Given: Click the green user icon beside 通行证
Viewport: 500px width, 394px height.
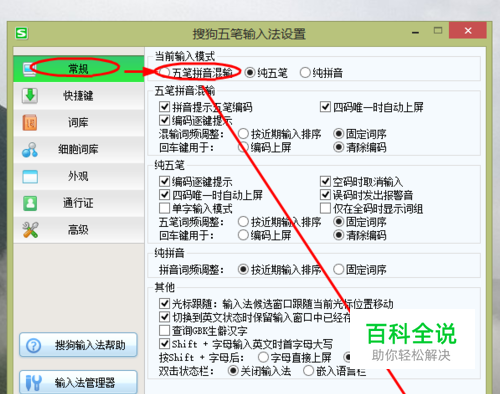Looking at the screenshot, I should (30, 203).
